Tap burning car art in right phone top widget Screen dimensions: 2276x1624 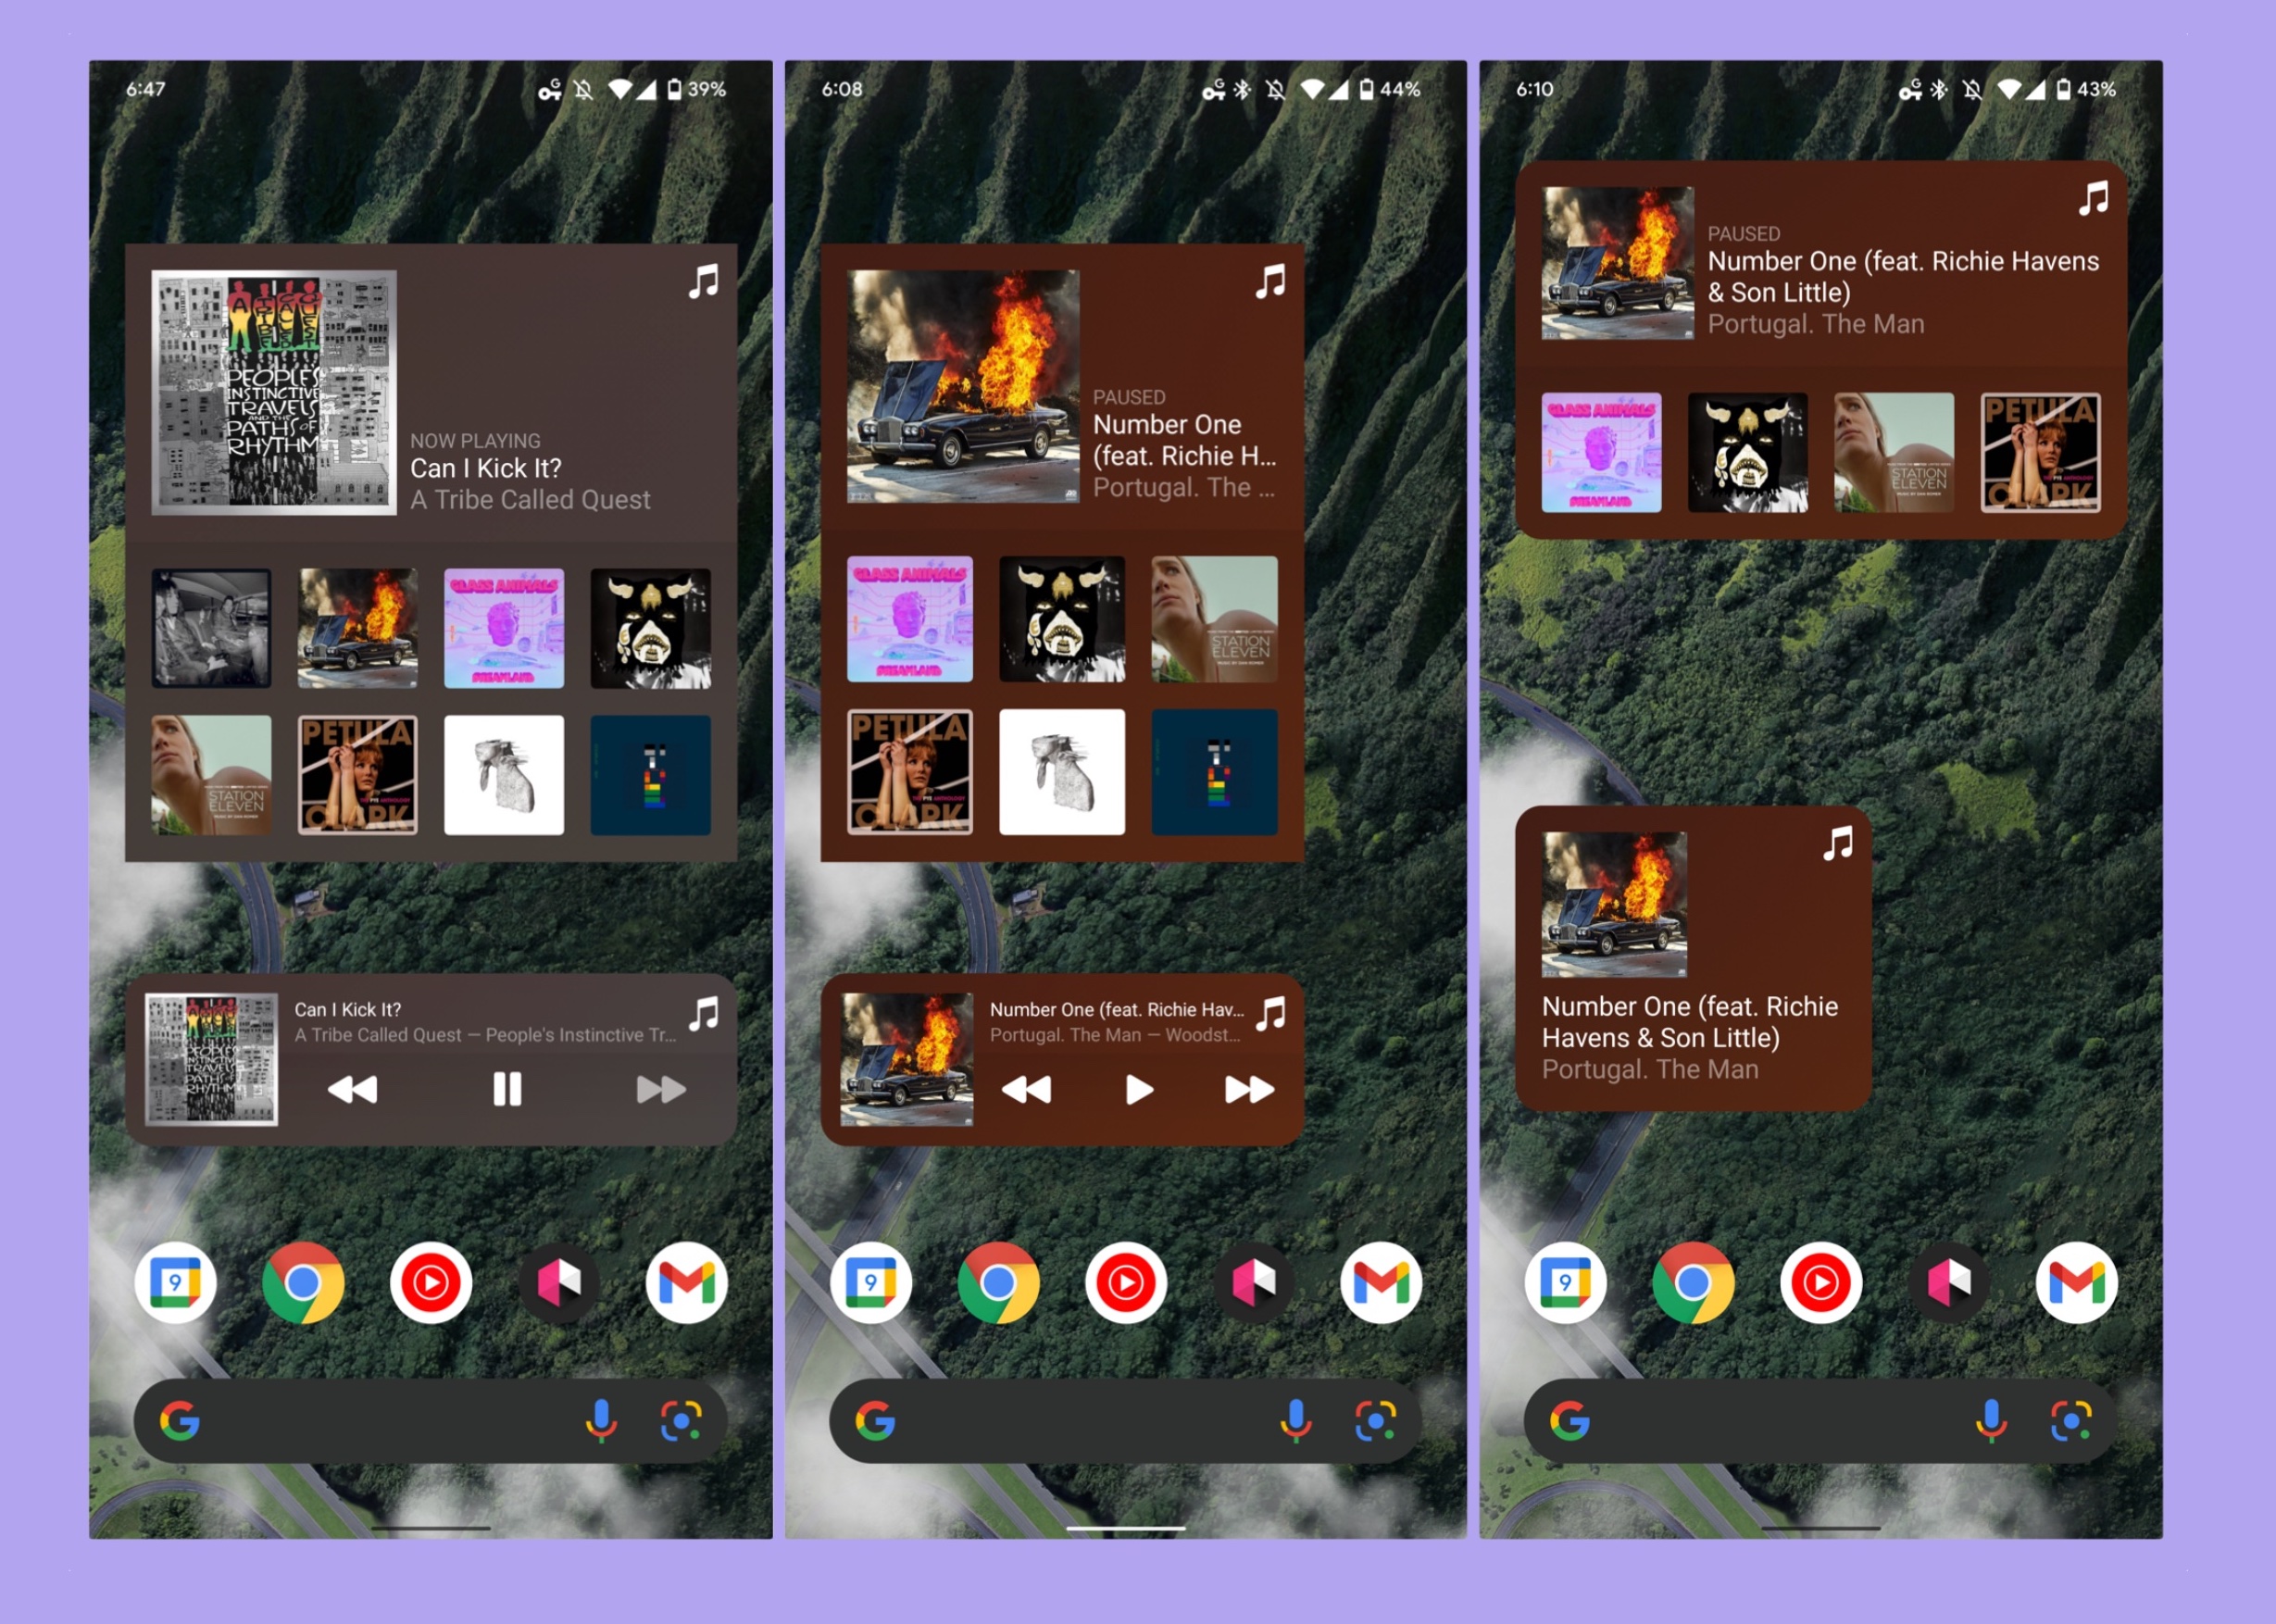[1617, 263]
